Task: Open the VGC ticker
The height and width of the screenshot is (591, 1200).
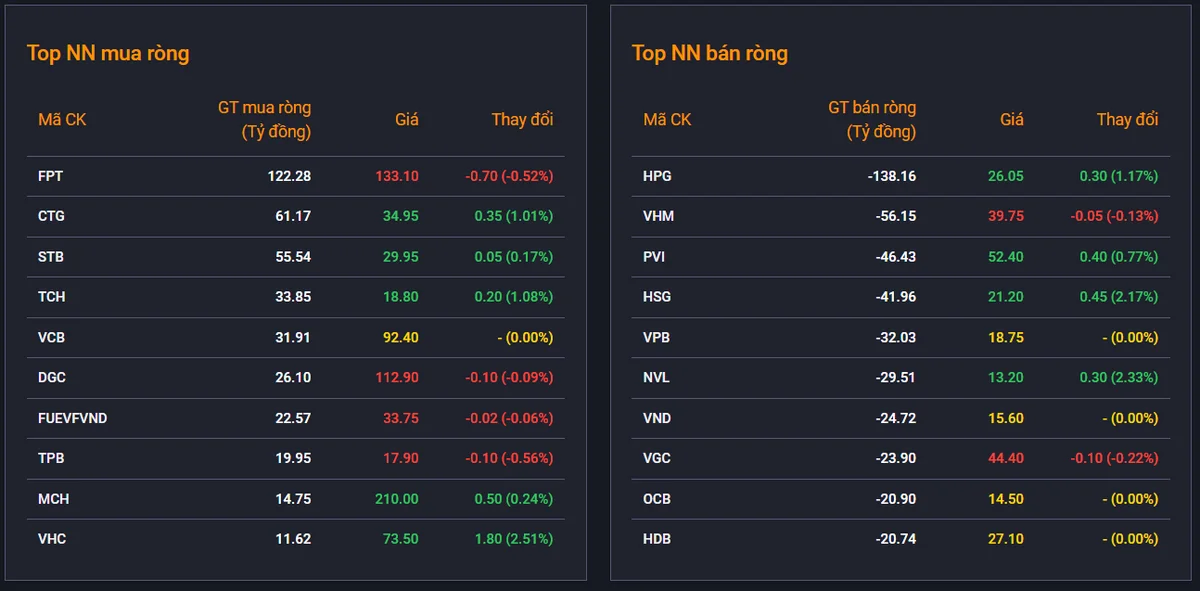Action: [657, 459]
